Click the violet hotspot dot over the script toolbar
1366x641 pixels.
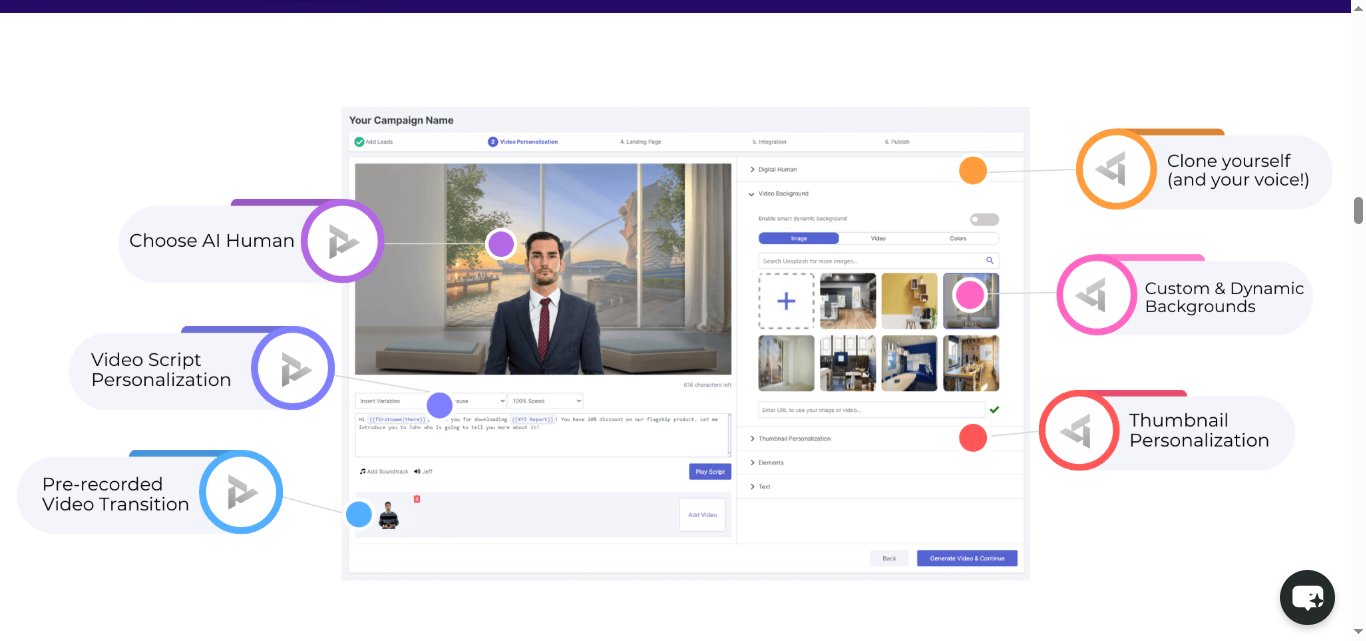point(440,405)
